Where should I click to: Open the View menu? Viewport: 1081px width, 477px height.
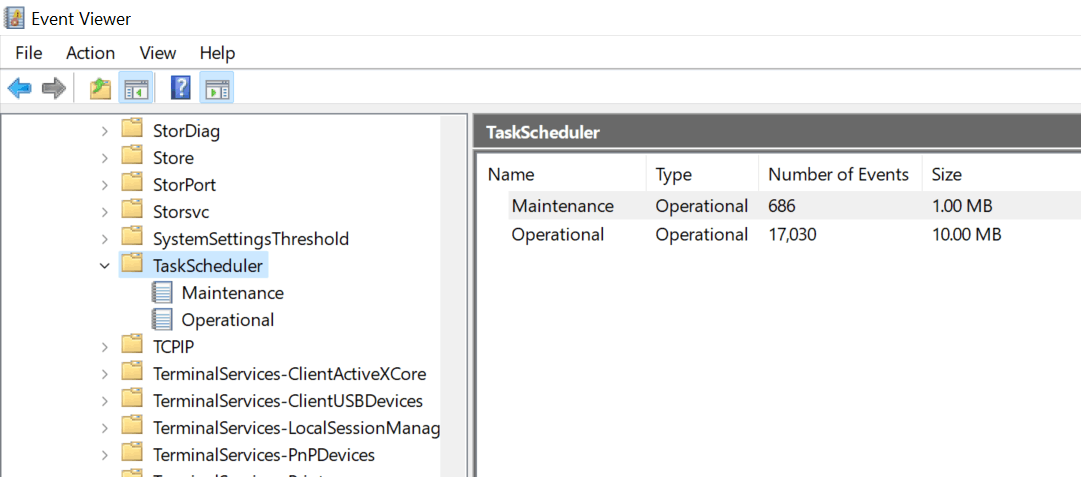(x=158, y=53)
